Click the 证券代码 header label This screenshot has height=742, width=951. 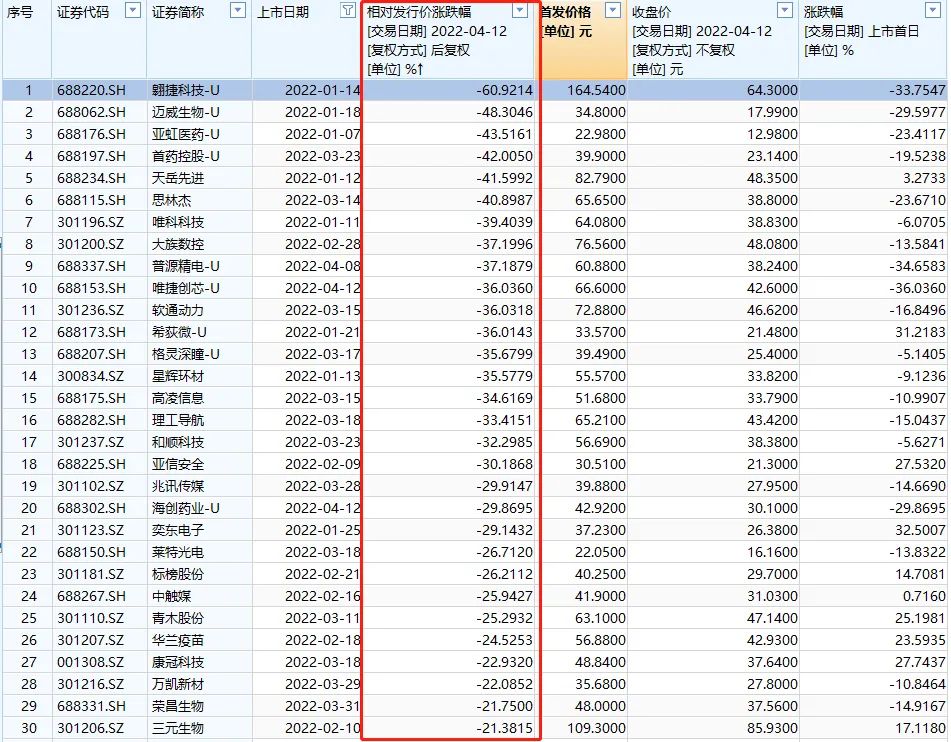(83, 12)
